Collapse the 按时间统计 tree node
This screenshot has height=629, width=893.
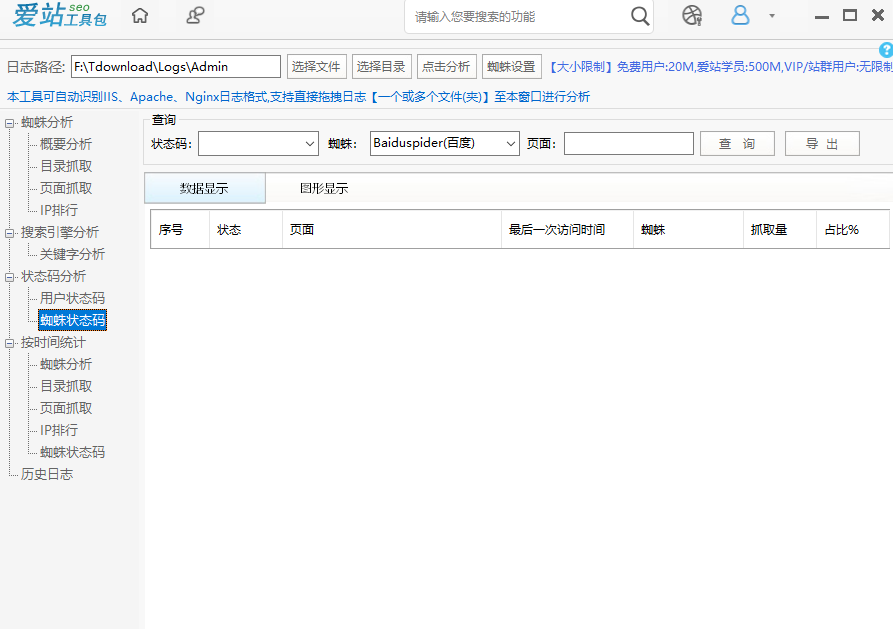pyautogui.click(x=10, y=343)
